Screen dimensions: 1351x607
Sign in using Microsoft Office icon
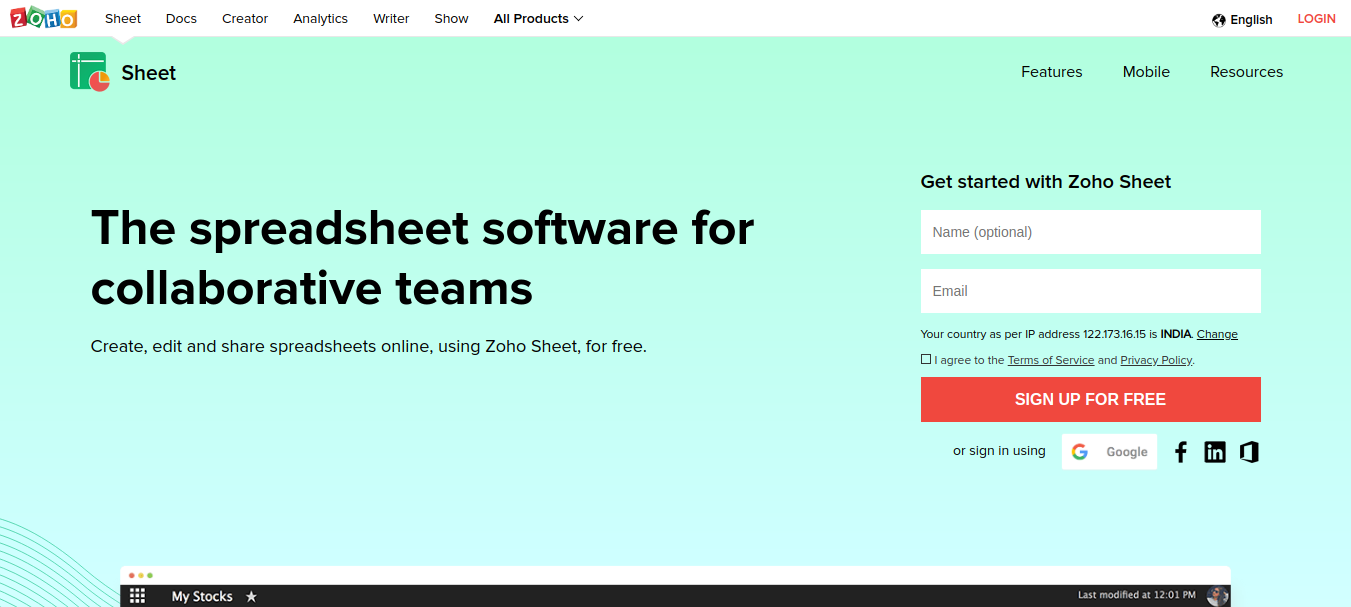[x=1249, y=452]
